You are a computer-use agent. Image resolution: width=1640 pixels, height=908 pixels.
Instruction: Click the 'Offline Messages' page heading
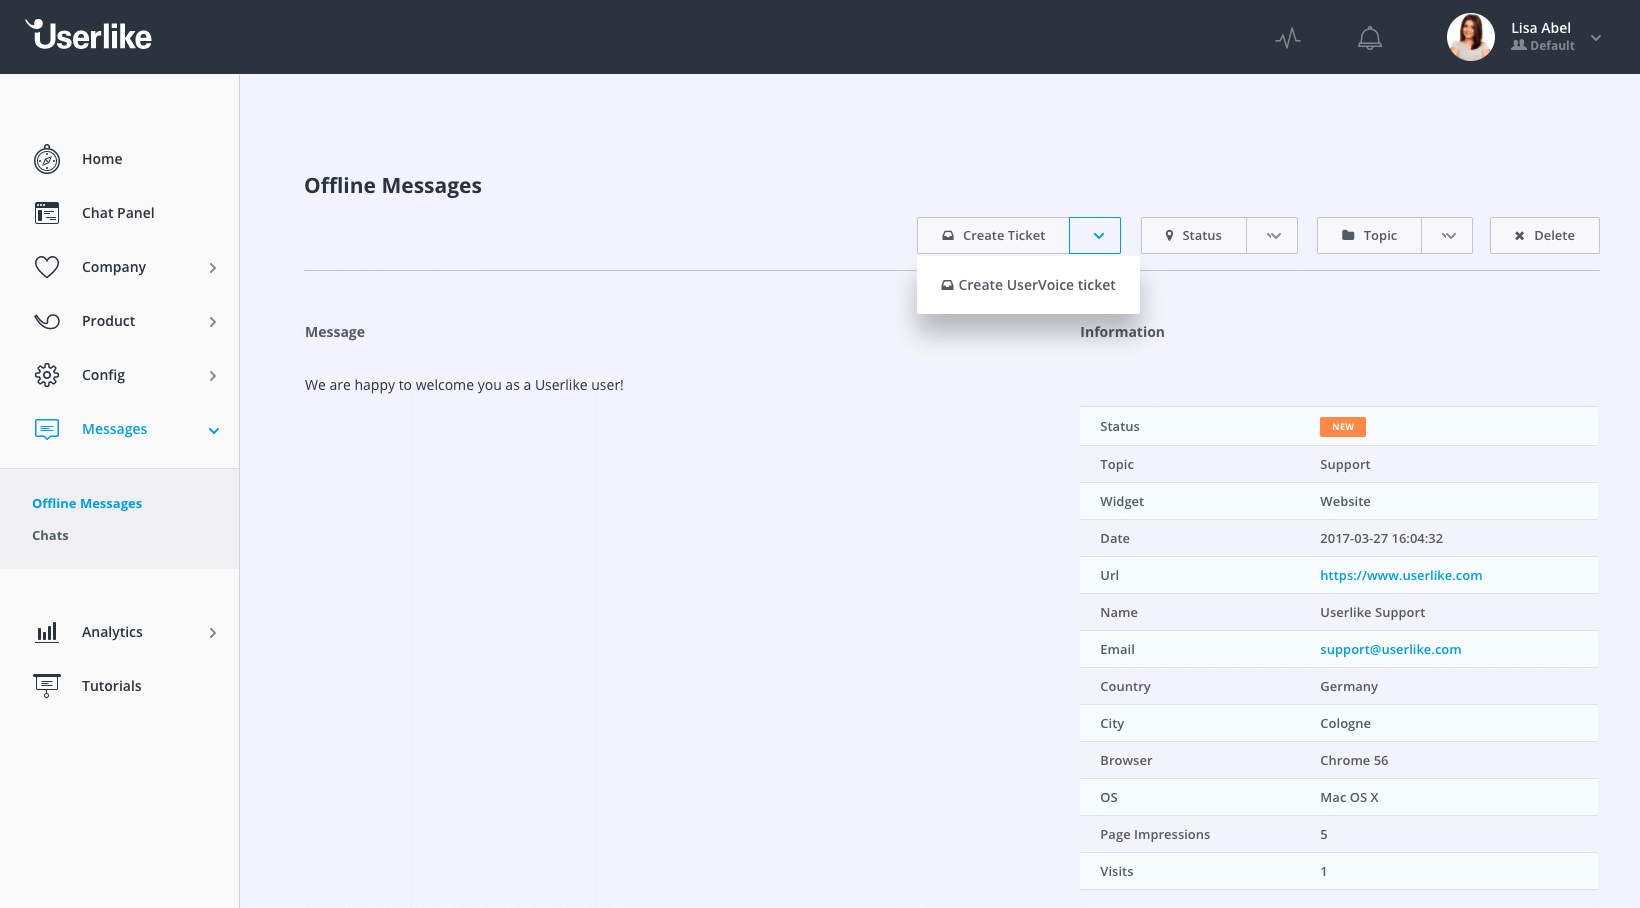[x=393, y=186]
